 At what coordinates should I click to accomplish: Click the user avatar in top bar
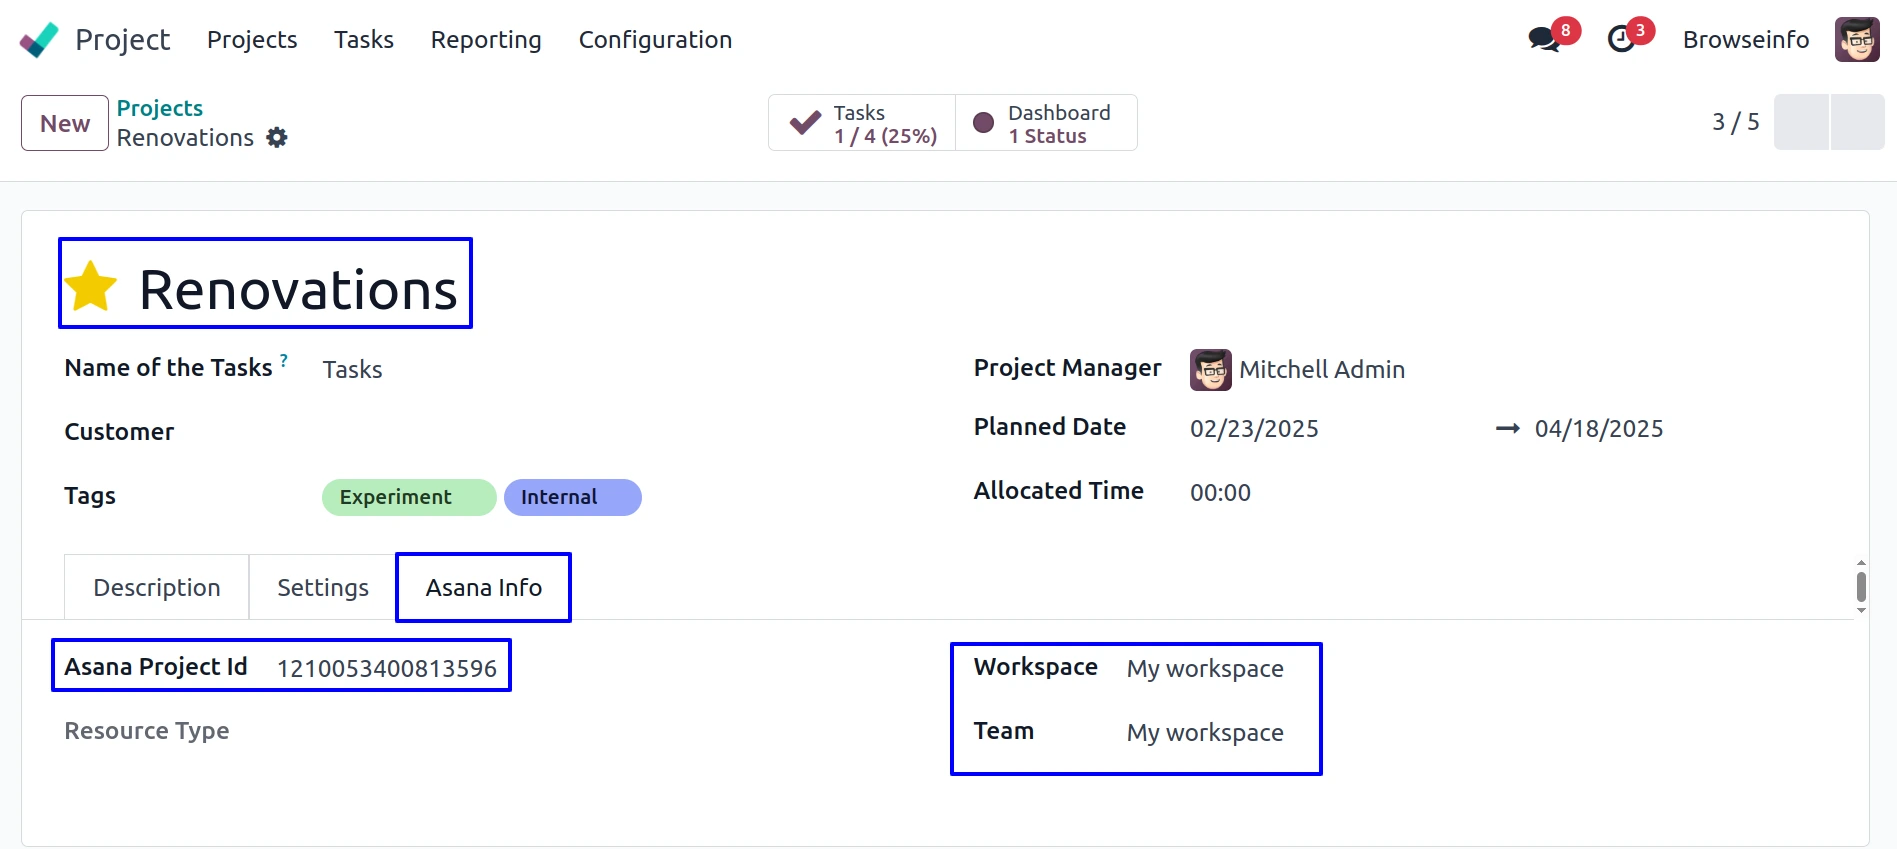point(1857,40)
